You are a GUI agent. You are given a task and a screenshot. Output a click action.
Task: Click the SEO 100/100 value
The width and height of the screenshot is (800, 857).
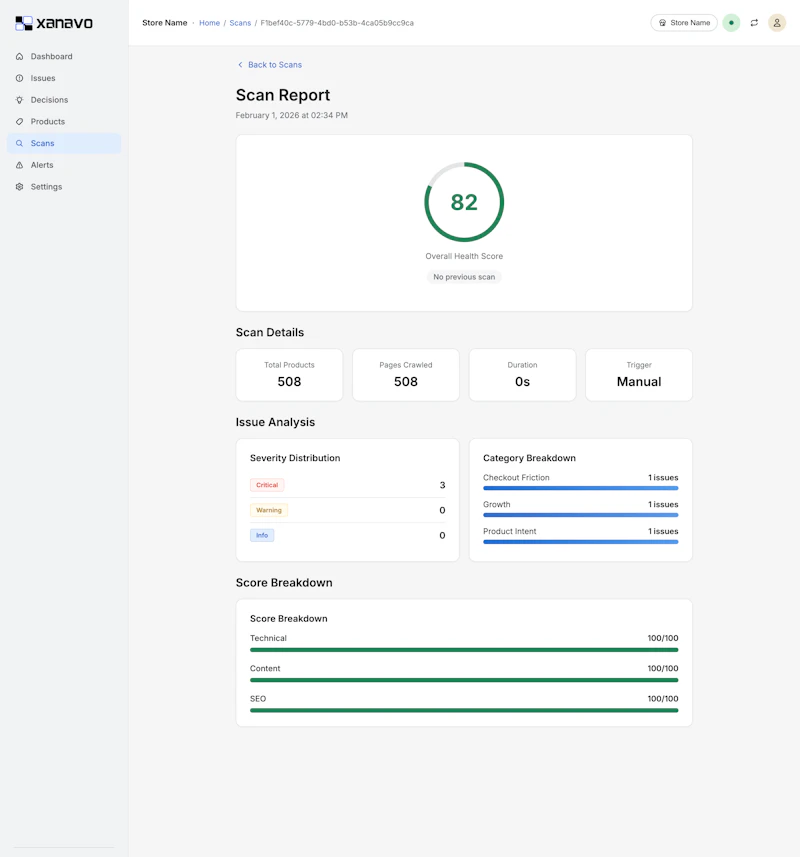pyautogui.click(x=663, y=698)
